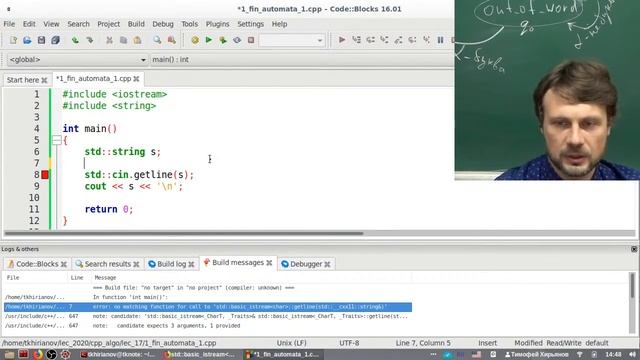The height and width of the screenshot is (360, 640).
Task: Select the "In function 'int main()':" message
Action: click(x=130, y=297)
